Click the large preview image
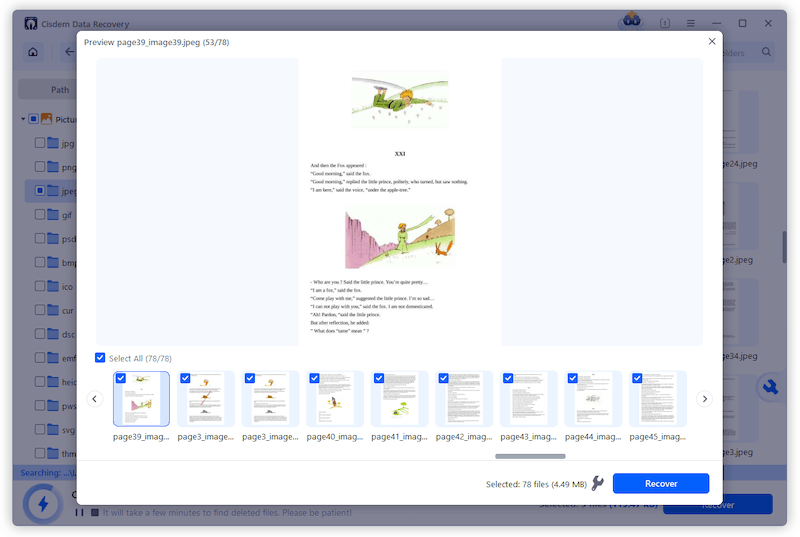The image size is (800, 537). (x=399, y=202)
